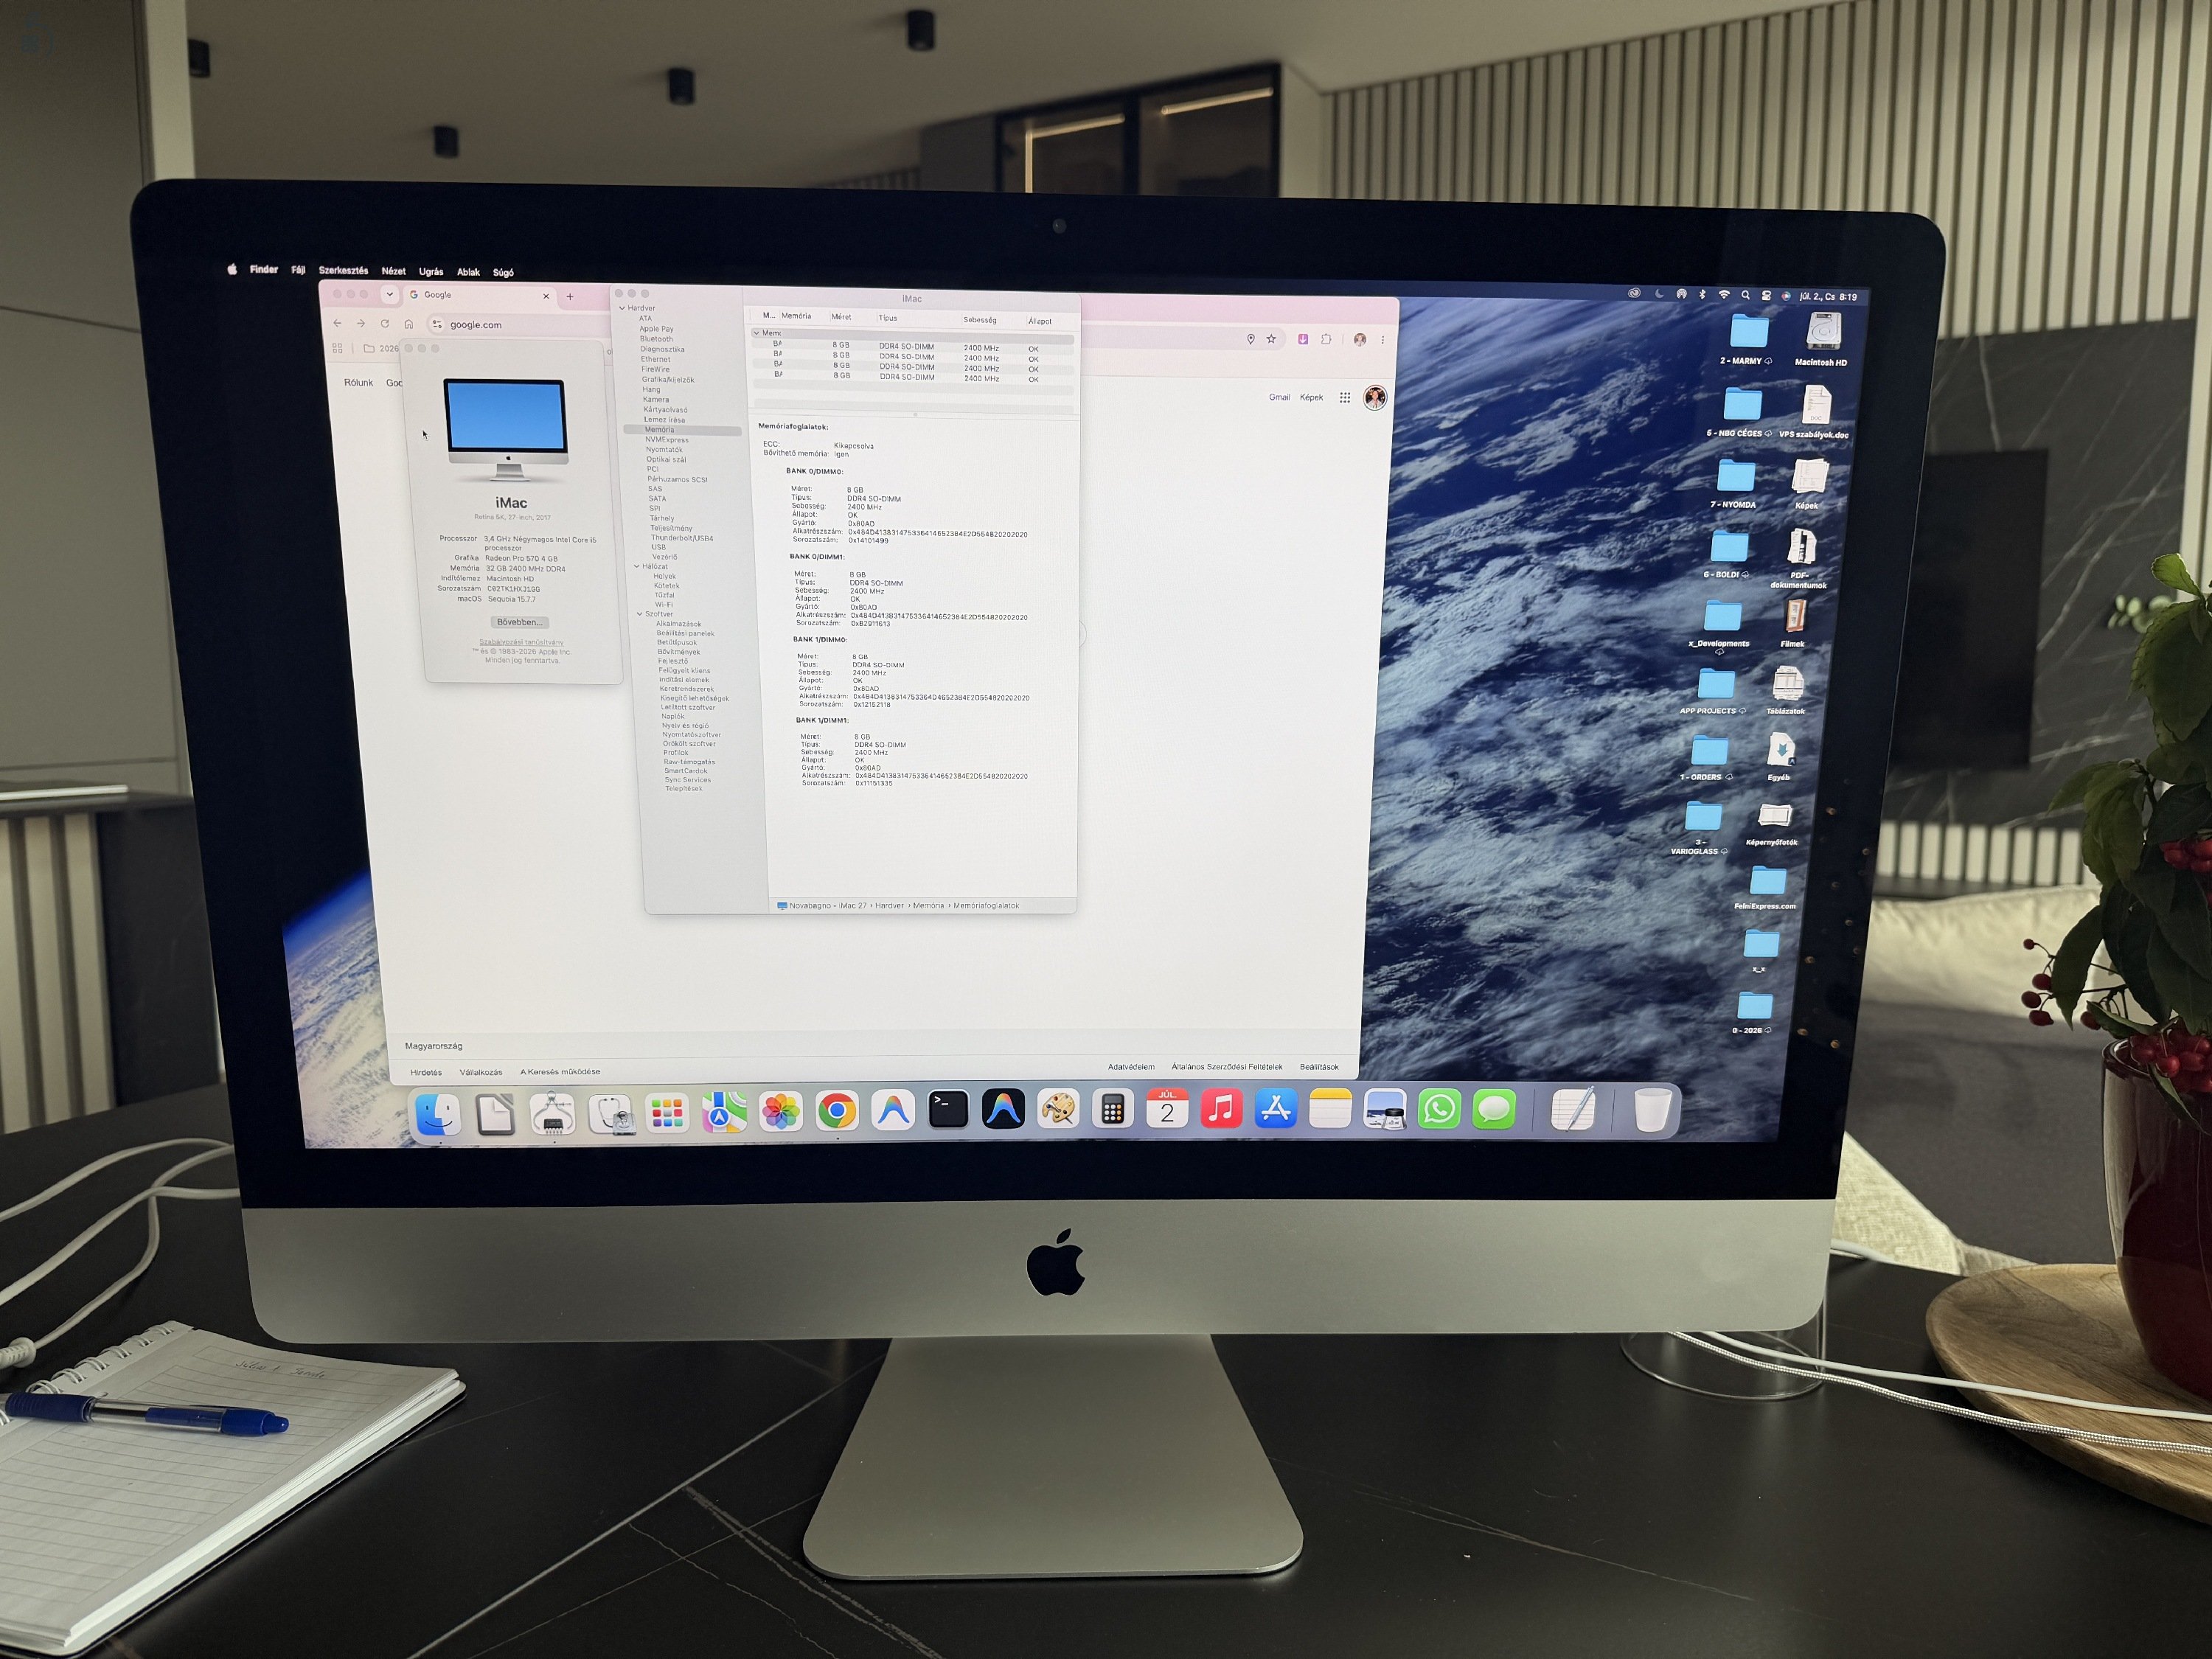The height and width of the screenshot is (1659, 2212).
Task: Open WhatsApp from the Dock
Action: 1439,1109
